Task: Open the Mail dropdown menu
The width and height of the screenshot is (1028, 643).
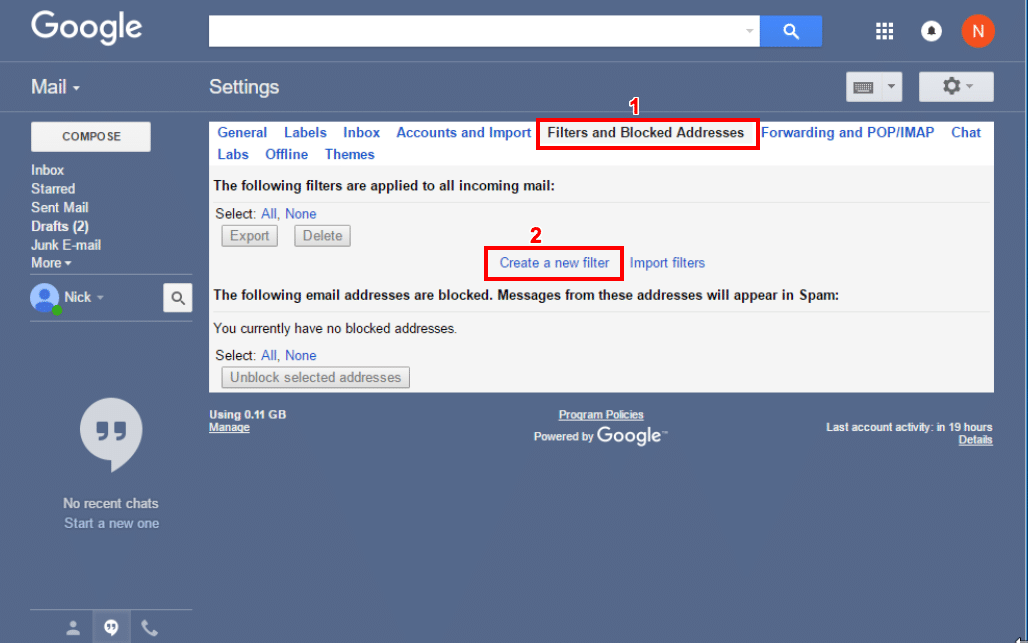Action: click(55, 87)
